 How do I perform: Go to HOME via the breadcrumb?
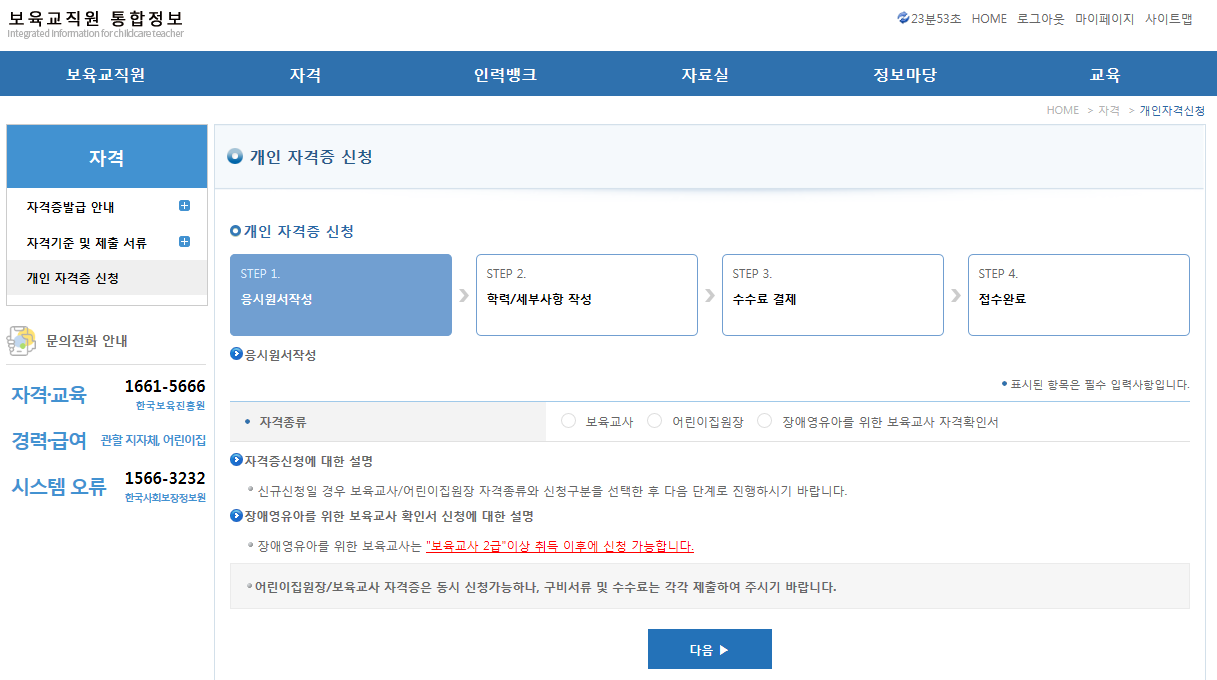pos(1062,110)
